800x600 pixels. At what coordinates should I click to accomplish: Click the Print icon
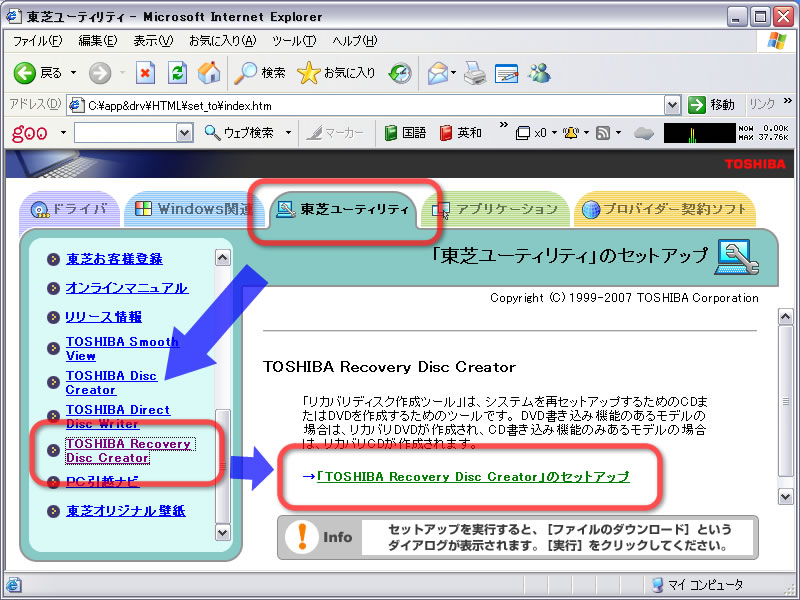pyautogui.click(x=475, y=73)
